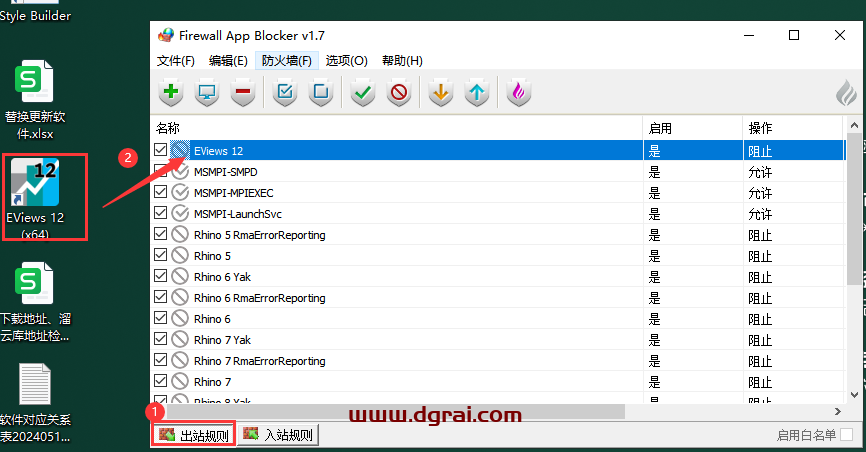
Task: Toggle the Rhino 6 rule checkbox
Action: tap(161, 318)
